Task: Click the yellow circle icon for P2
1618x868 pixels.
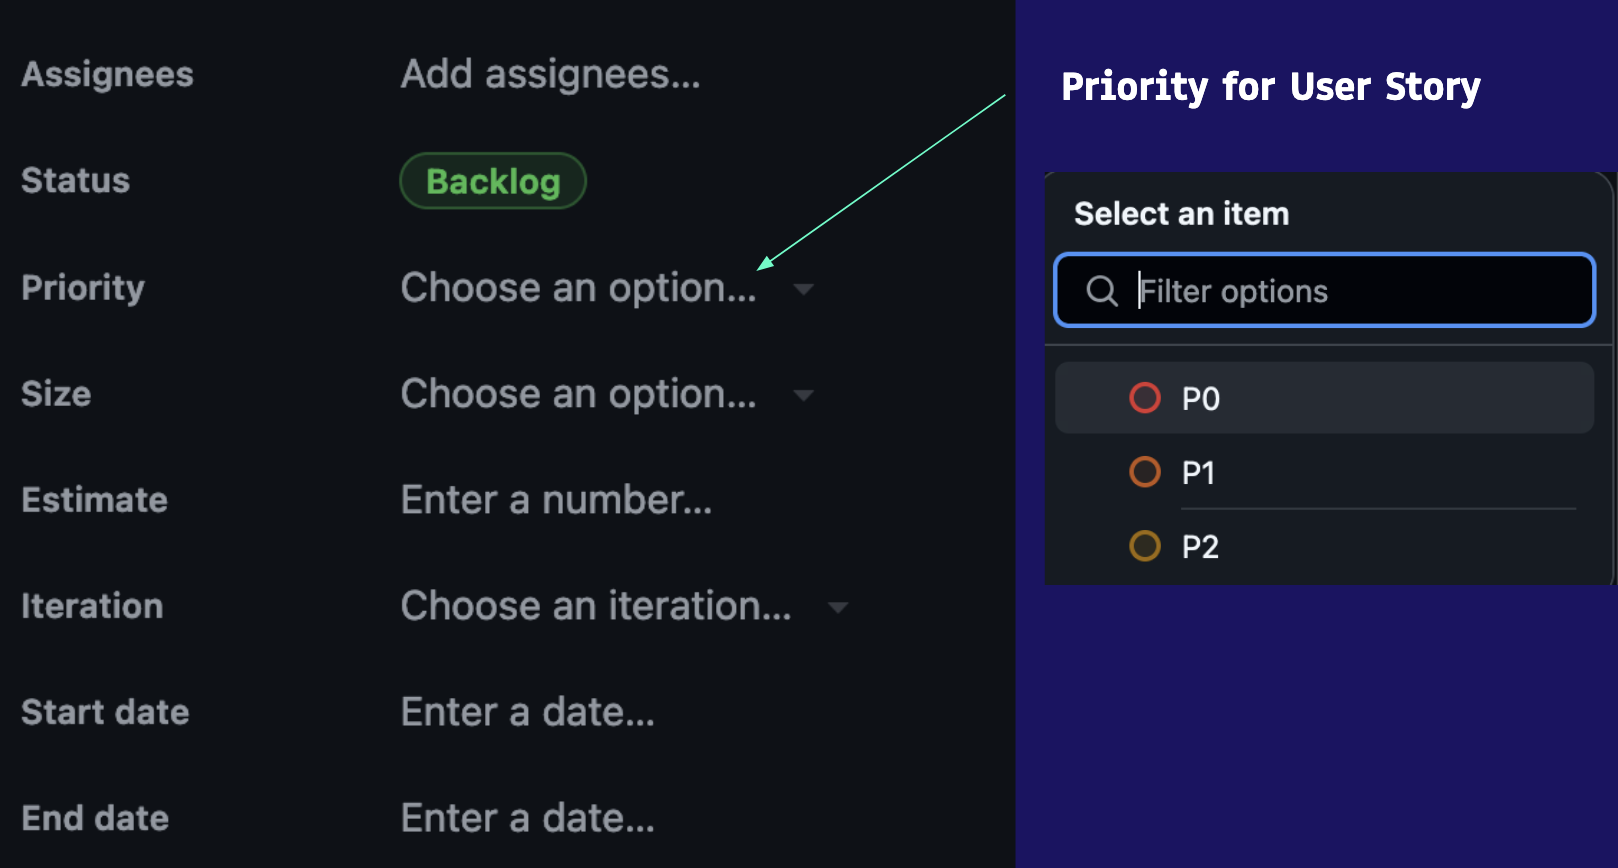Action: pyautogui.click(x=1145, y=546)
